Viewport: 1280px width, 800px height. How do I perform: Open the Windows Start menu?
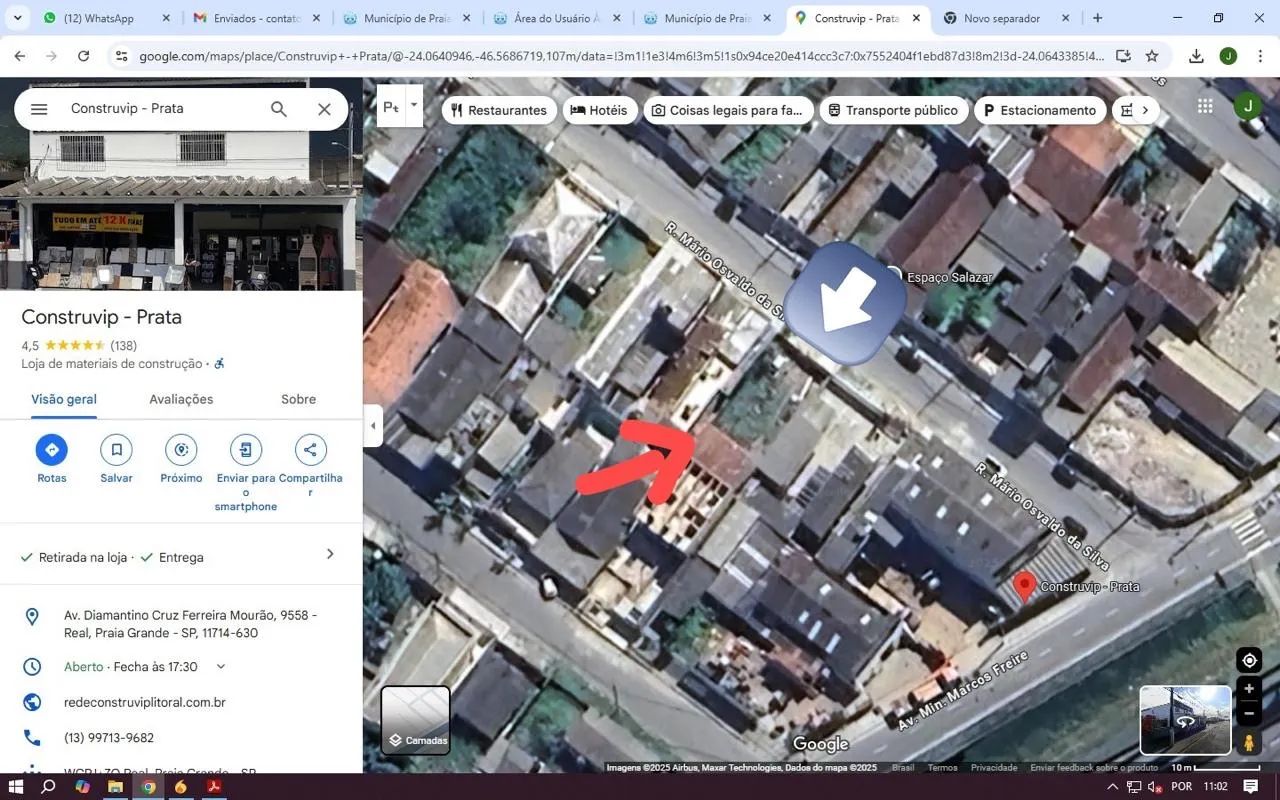pyautogui.click(x=16, y=787)
